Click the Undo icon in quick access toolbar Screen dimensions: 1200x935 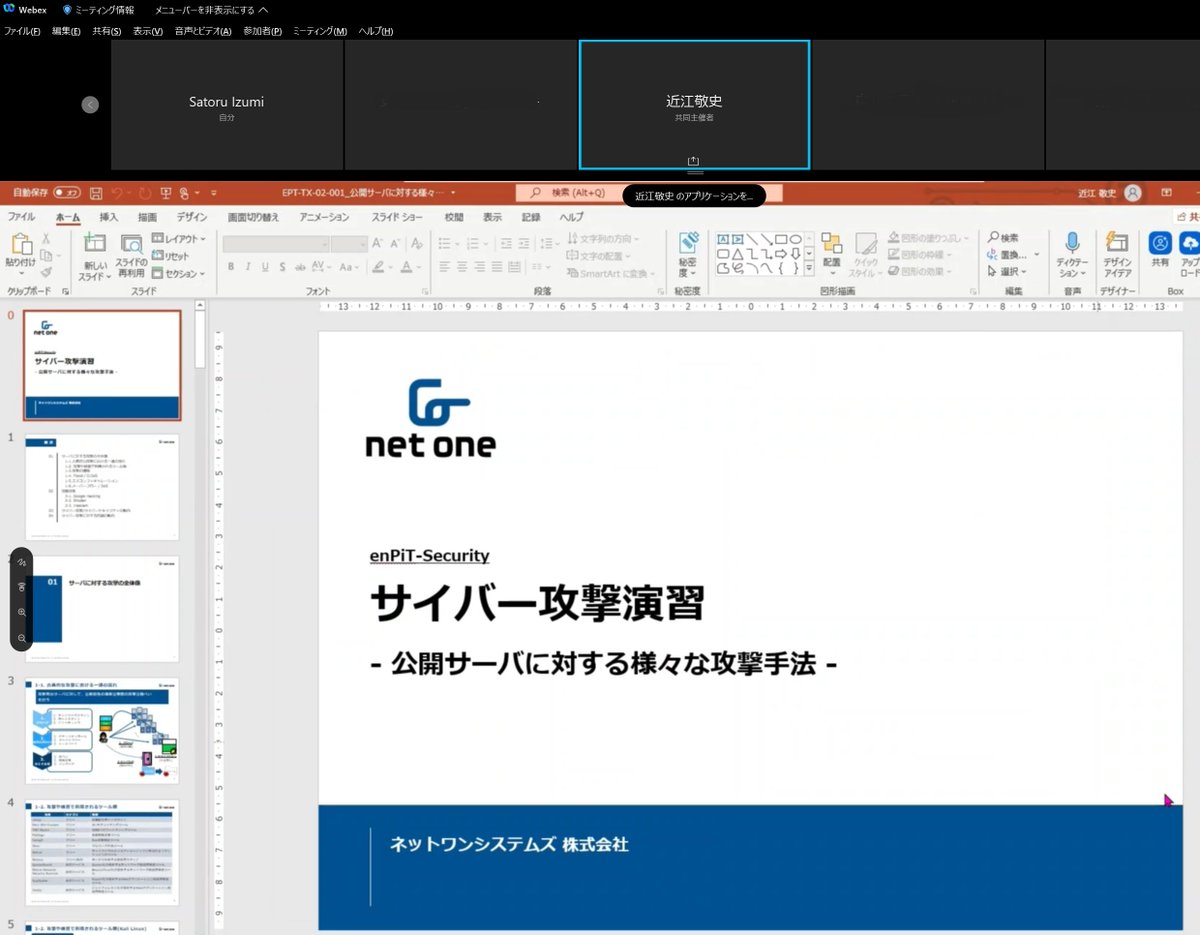coord(118,192)
